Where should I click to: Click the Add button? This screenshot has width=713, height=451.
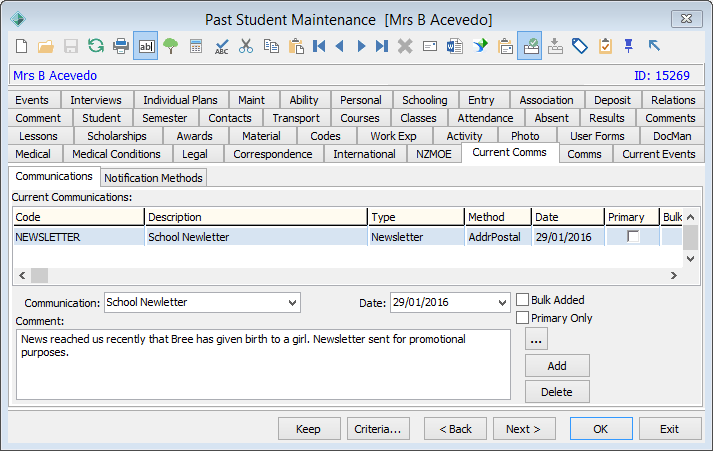pyautogui.click(x=557, y=366)
